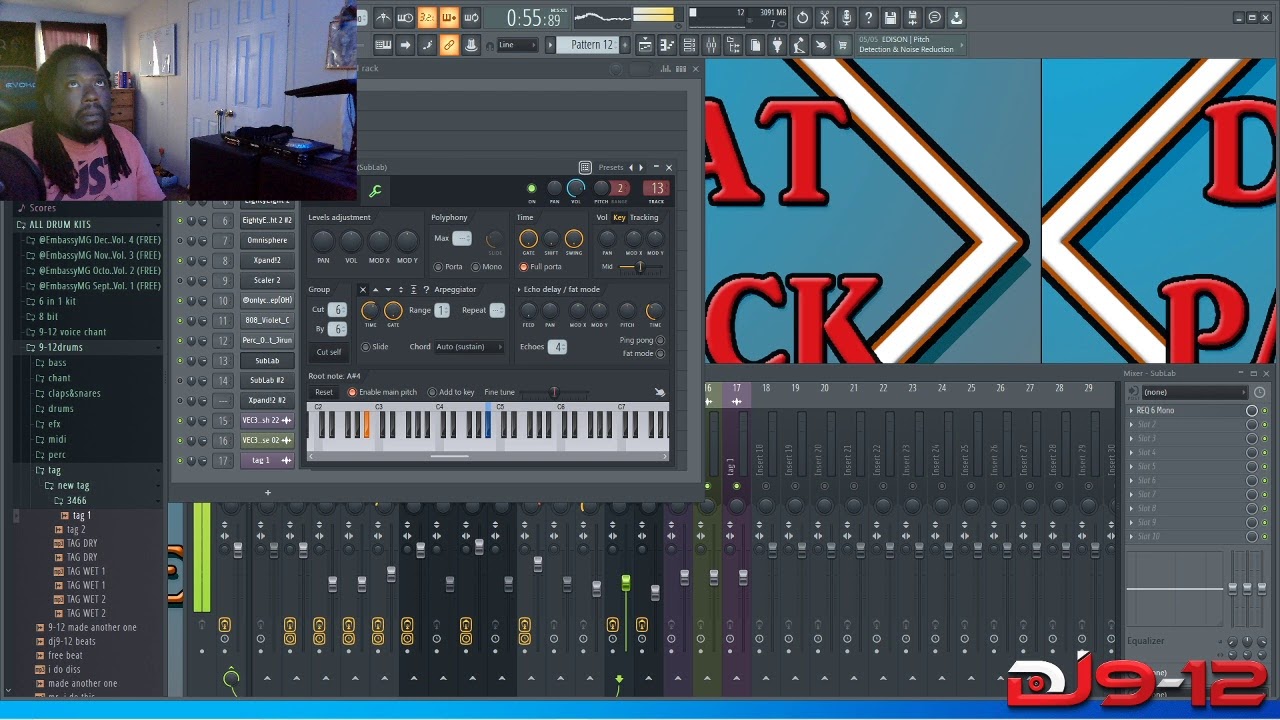Enable countdown before recording (3.2.1 icon)
This screenshot has width=1280, height=720.
point(427,17)
